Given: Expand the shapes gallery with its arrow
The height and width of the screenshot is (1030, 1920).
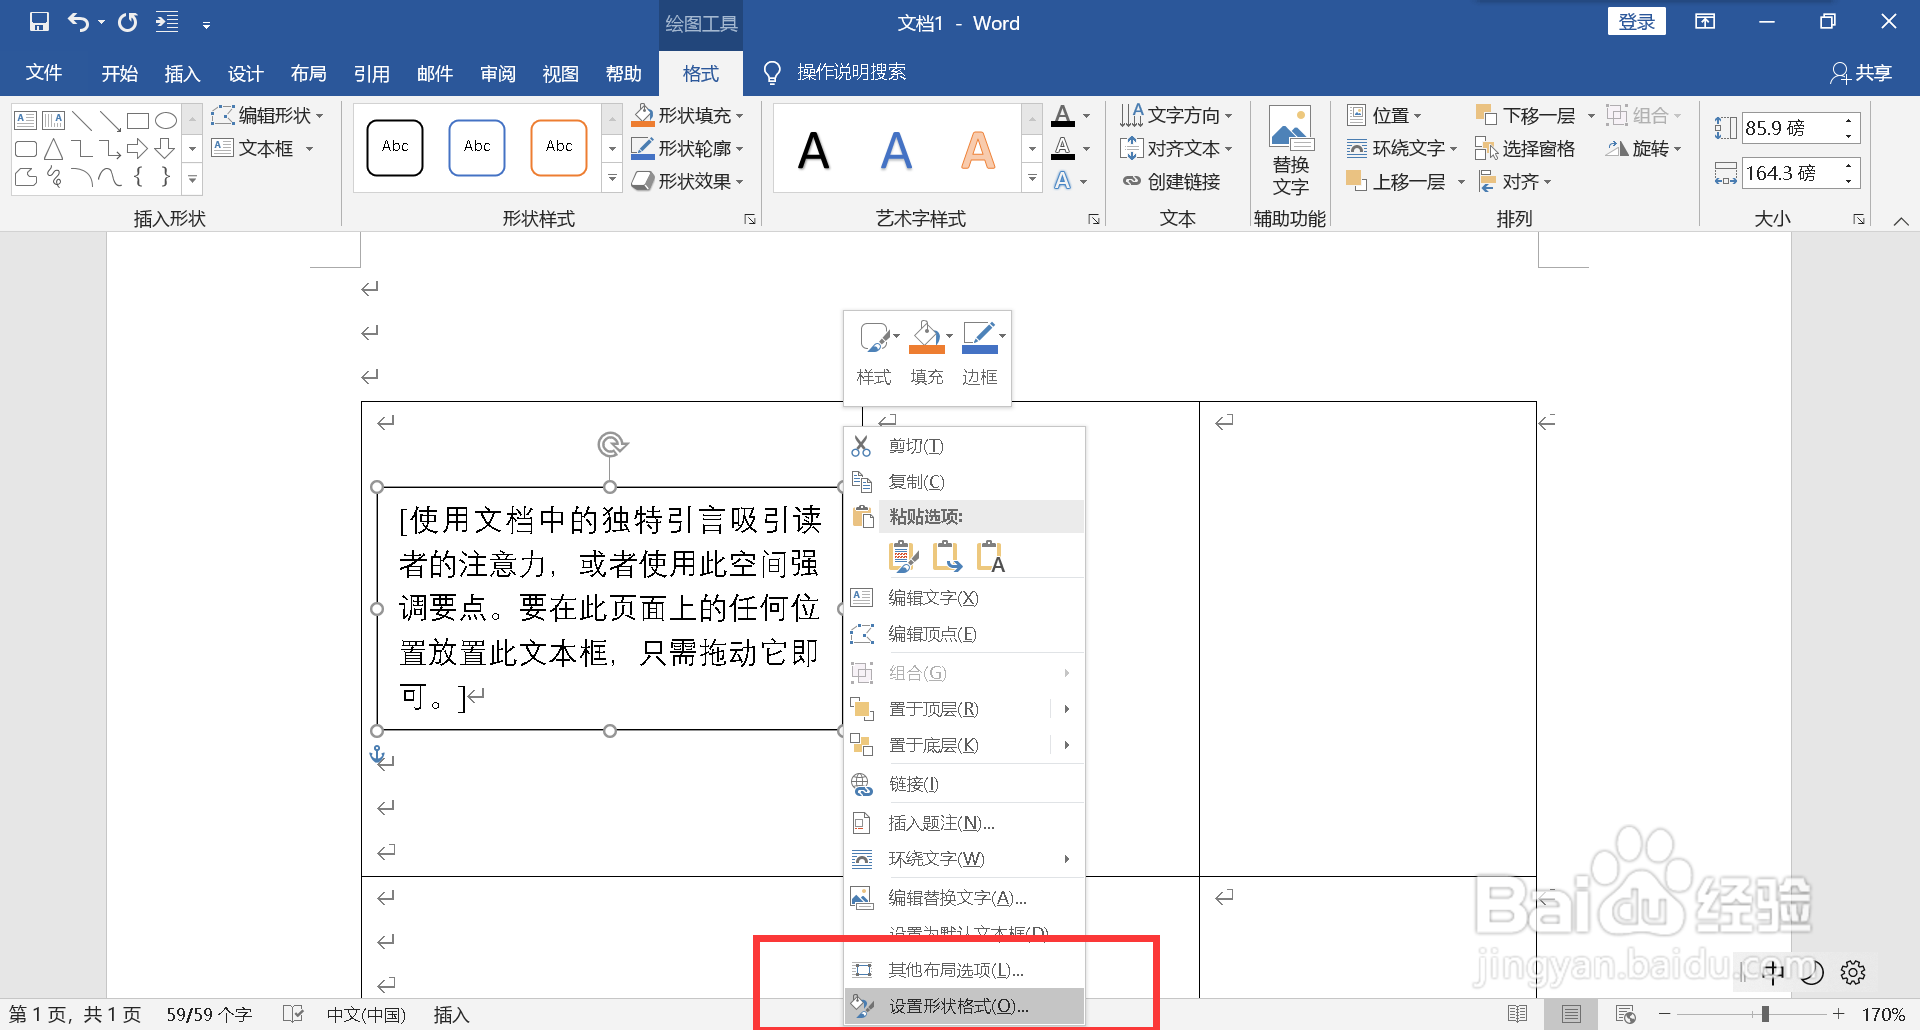Looking at the screenshot, I should (x=192, y=178).
